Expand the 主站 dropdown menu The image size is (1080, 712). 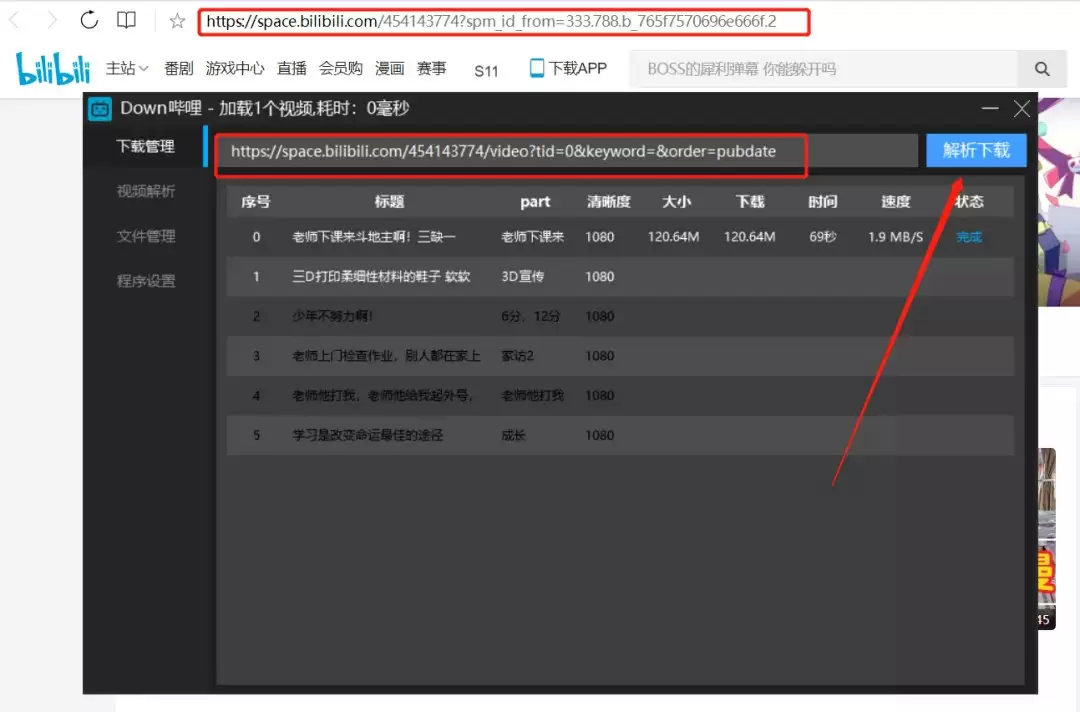pos(127,68)
